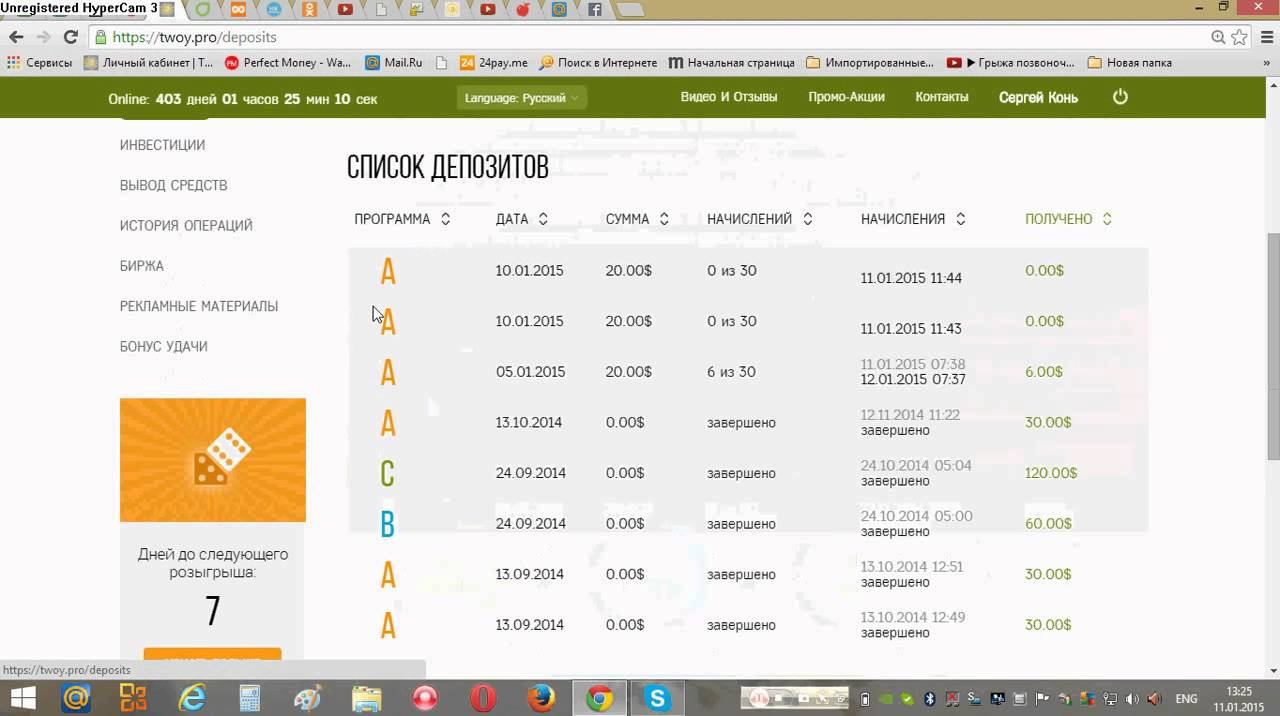
Task: Click the browser back arrow
Action: (16, 37)
